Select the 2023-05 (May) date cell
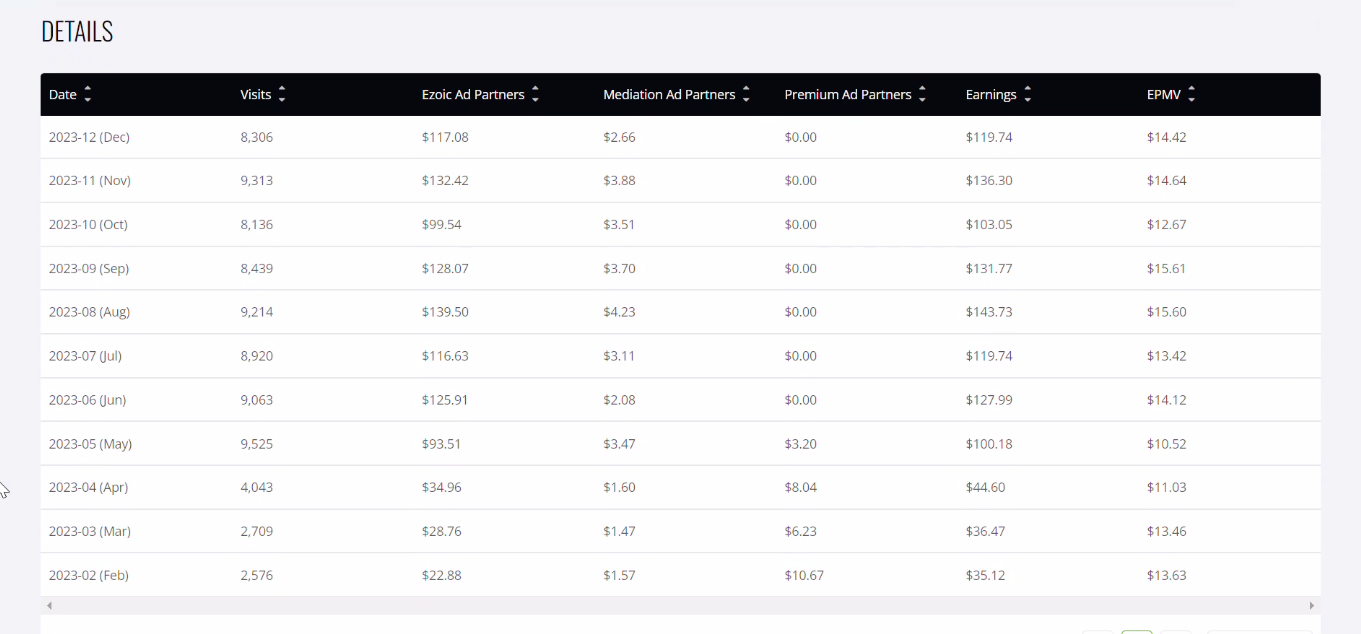1361x634 pixels. pyautogui.click(x=90, y=444)
